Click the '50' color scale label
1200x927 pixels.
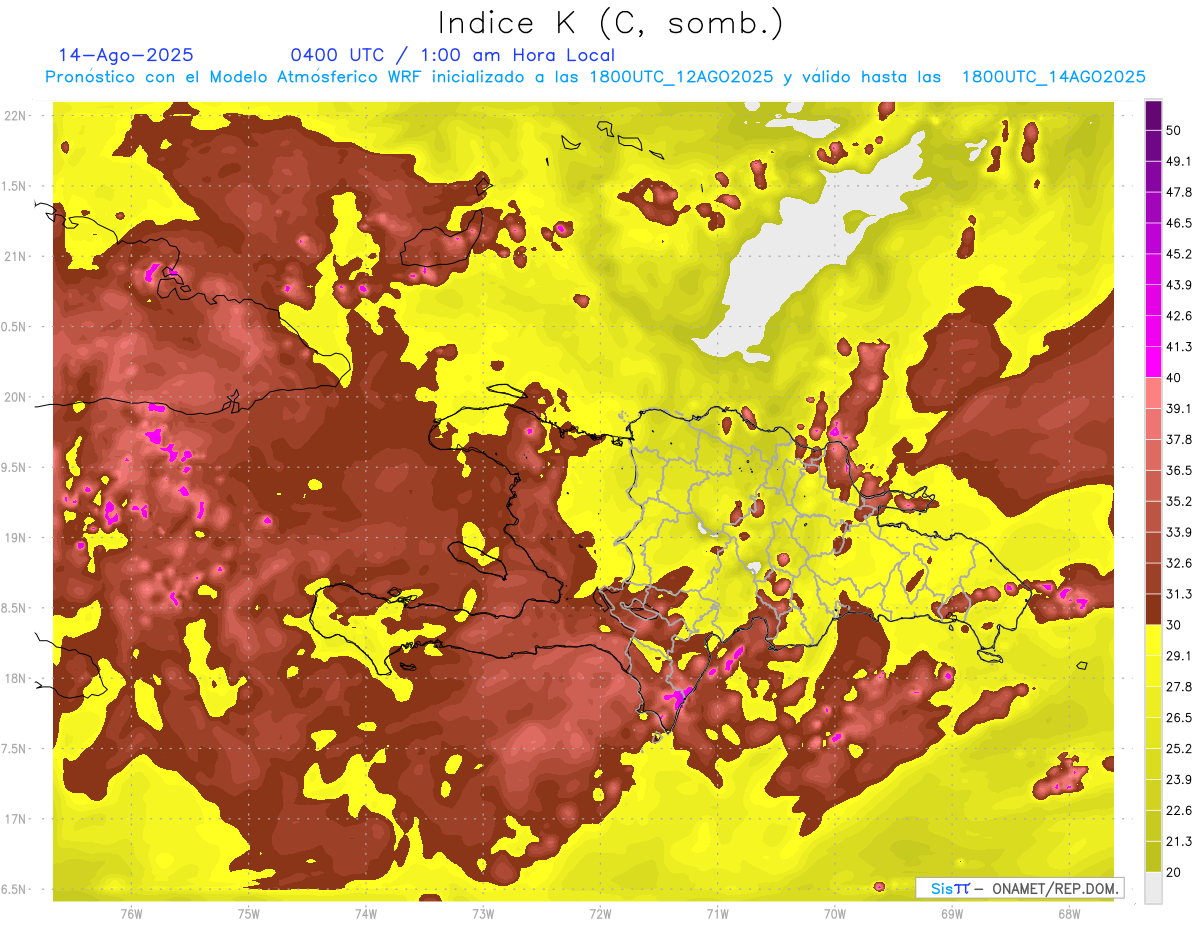click(1175, 130)
